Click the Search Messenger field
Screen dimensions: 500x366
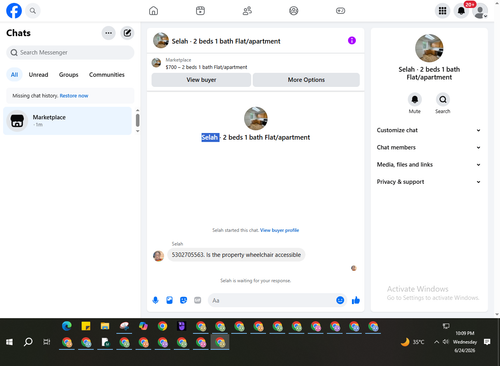[70, 53]
